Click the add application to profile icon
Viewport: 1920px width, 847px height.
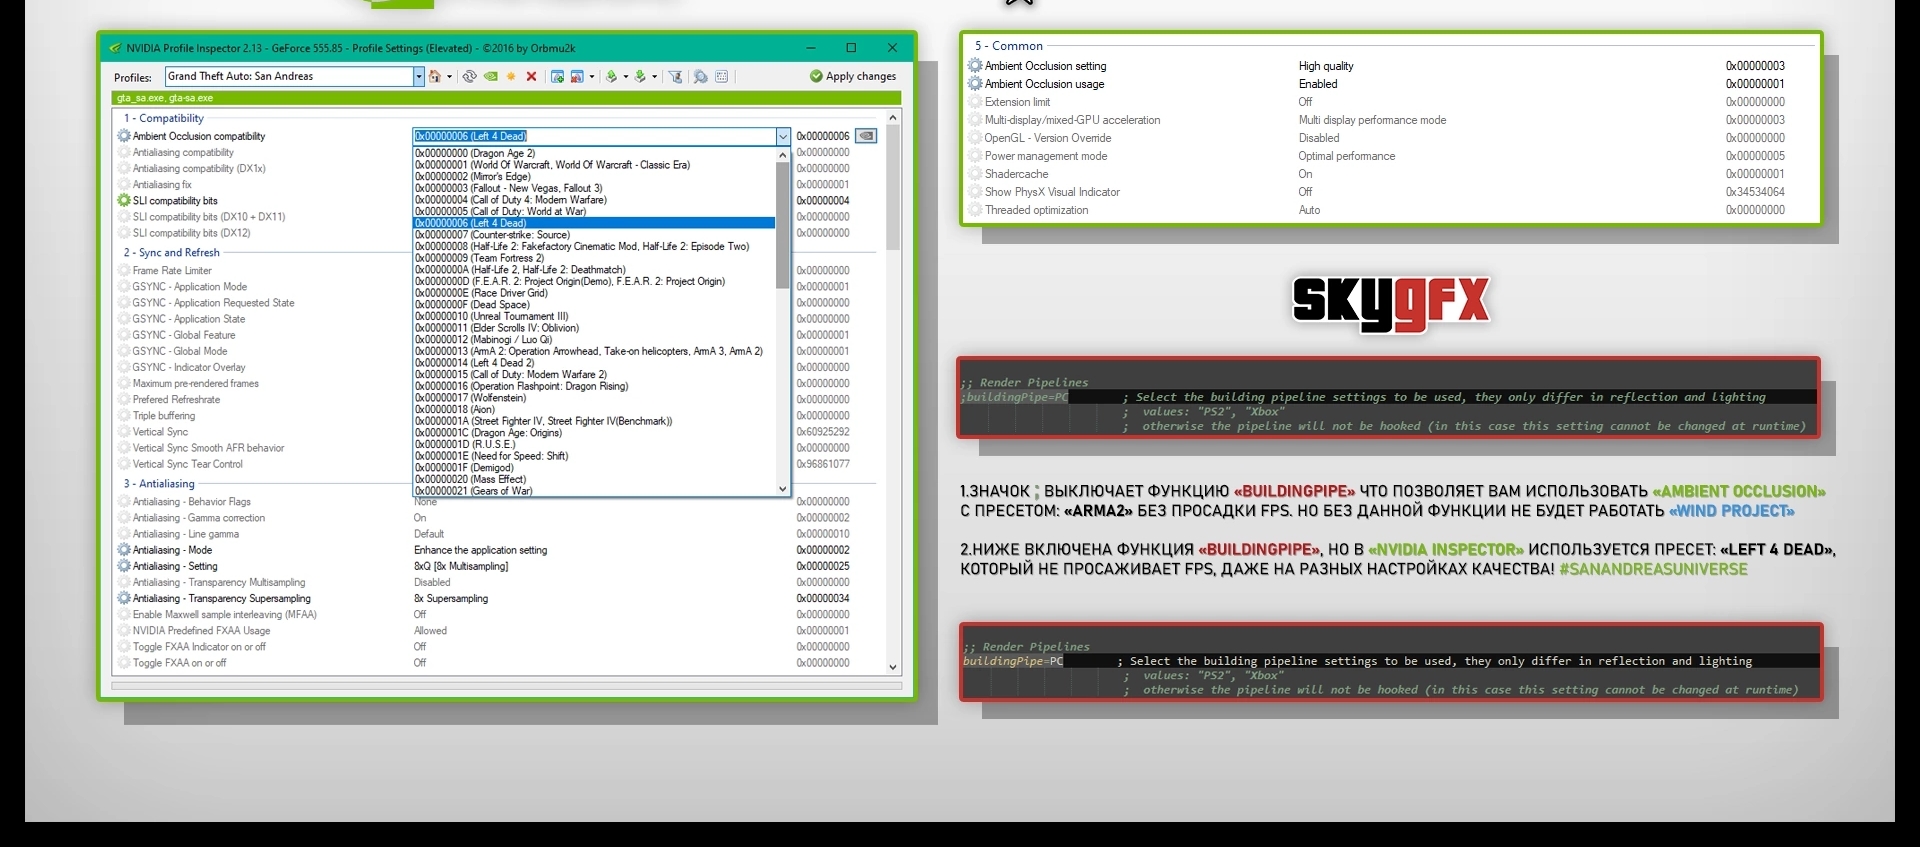click(557, 76)
